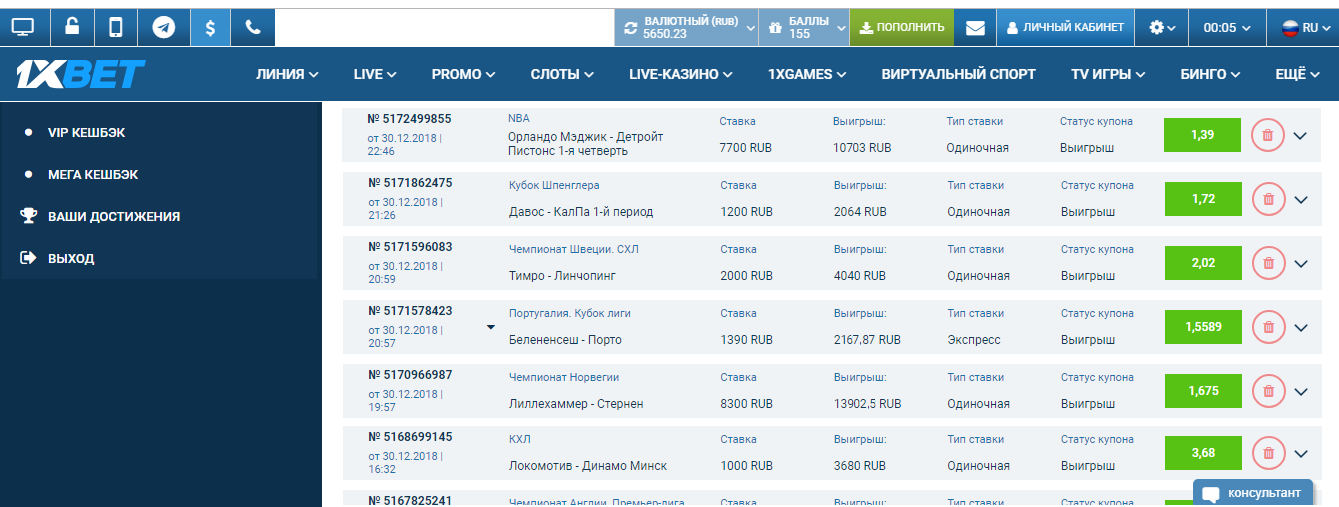1339x507 pixels.
Task: Delete coupon 5172499855 with trash icon
Action: (1268, 135)
